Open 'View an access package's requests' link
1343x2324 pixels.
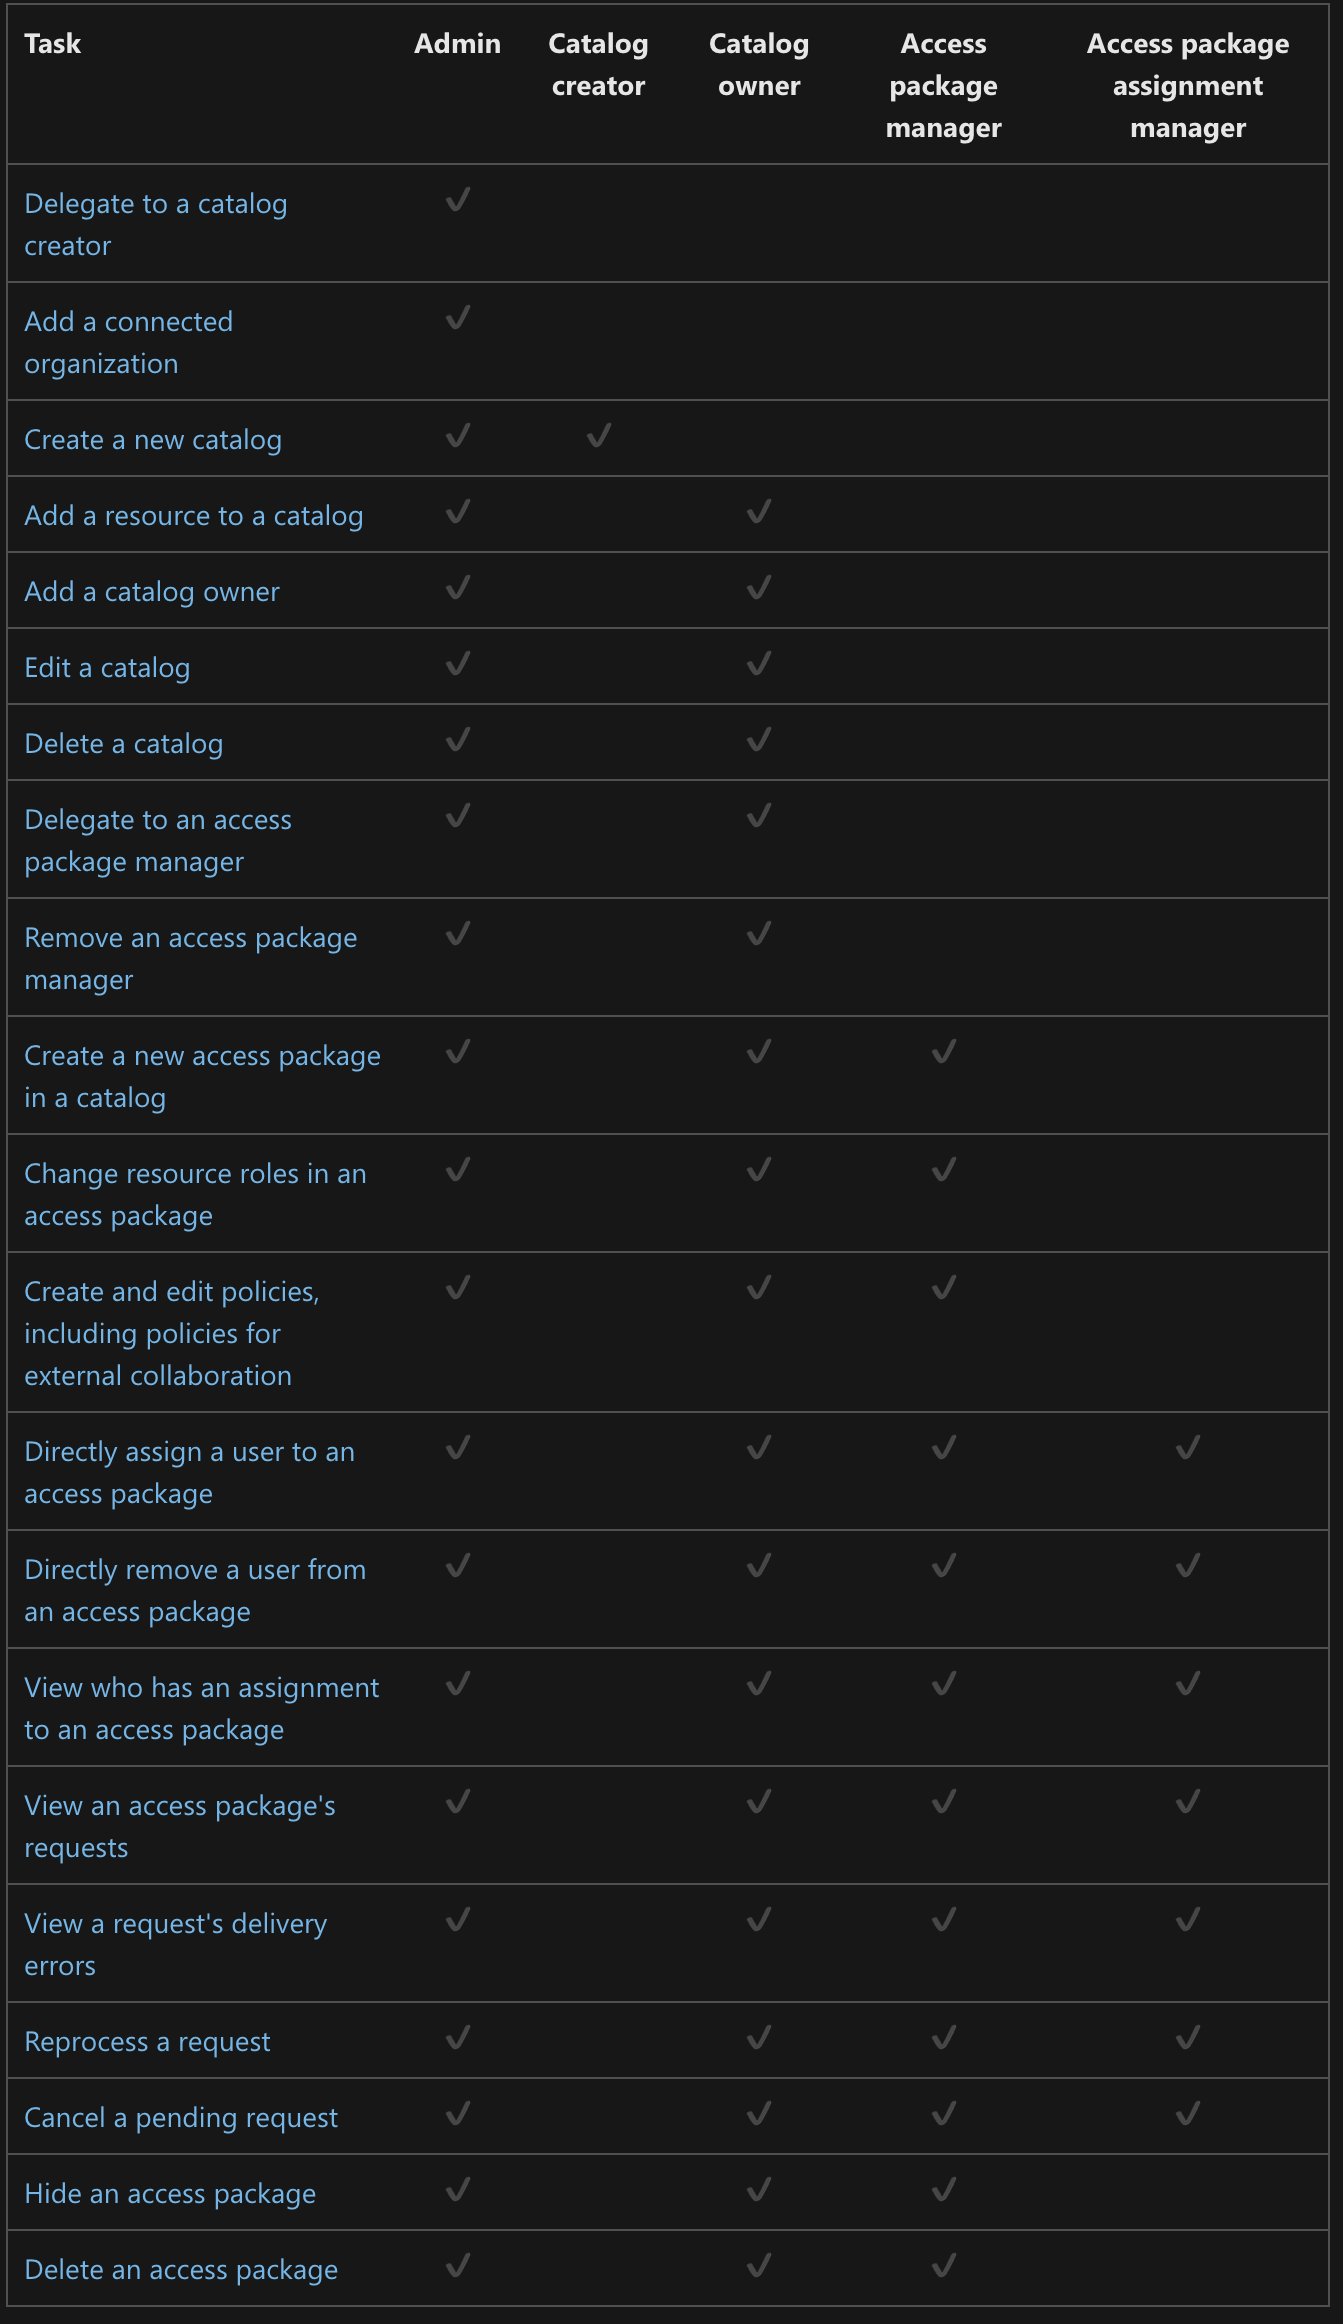click(180, 1826)
